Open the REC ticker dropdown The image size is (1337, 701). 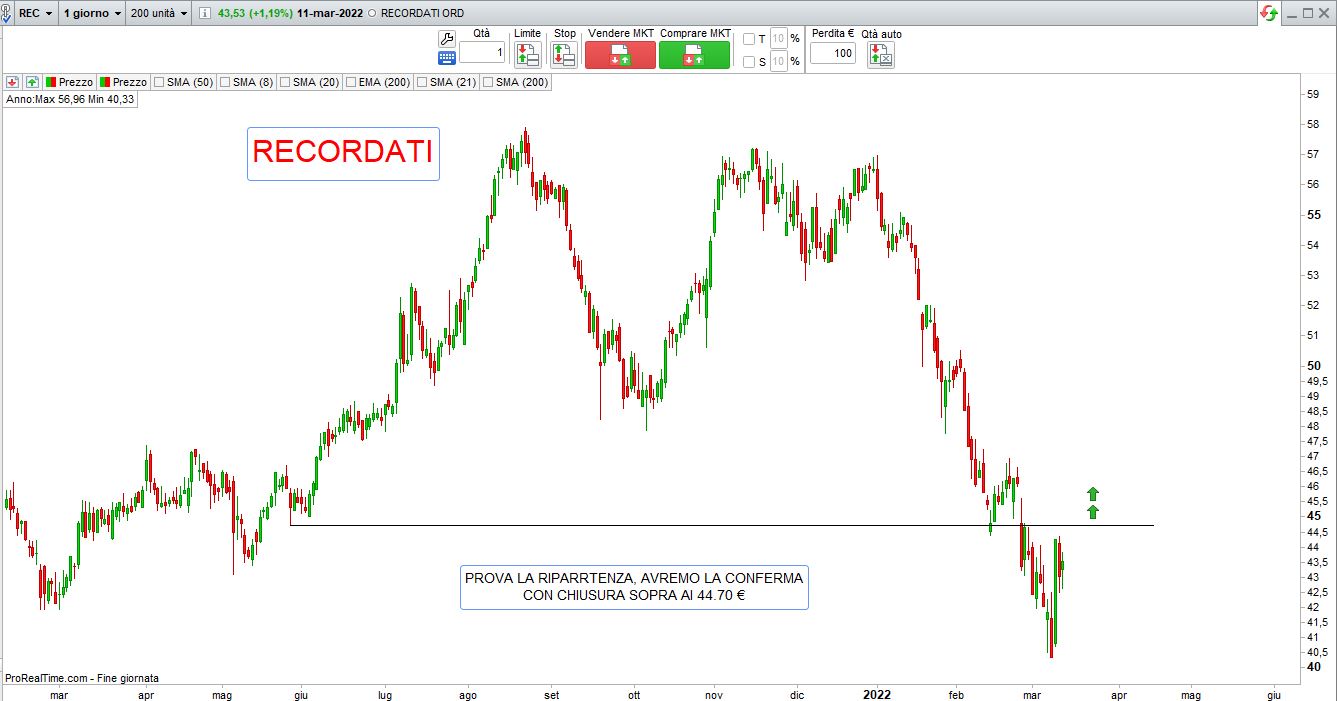pyautogui.click(x=35, y=14)
